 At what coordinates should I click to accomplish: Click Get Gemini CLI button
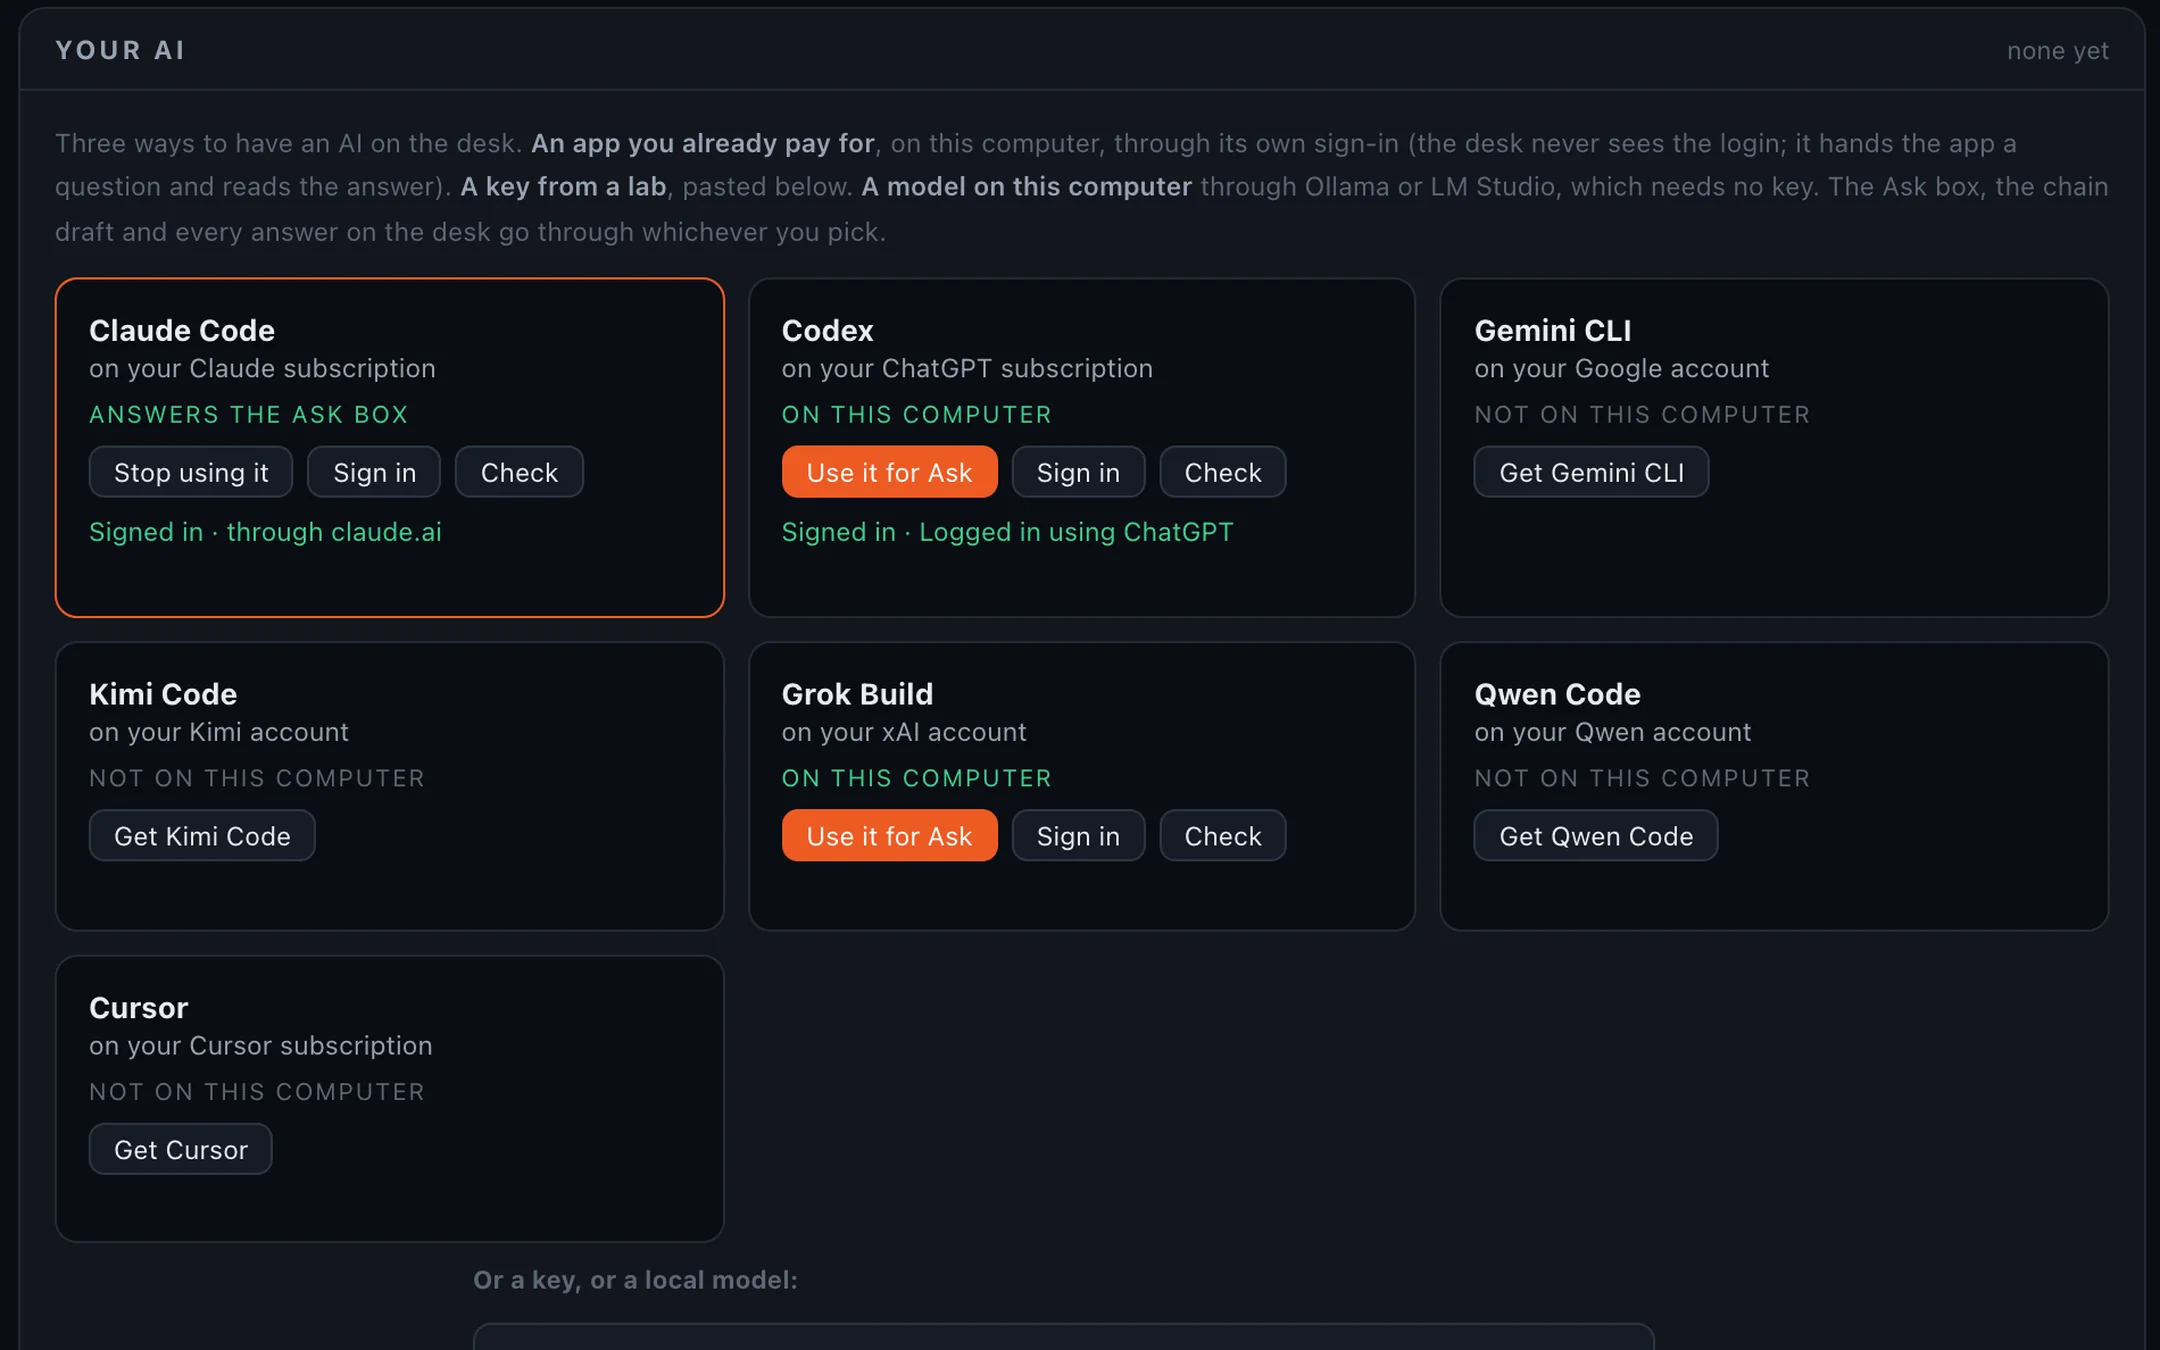1591,472
